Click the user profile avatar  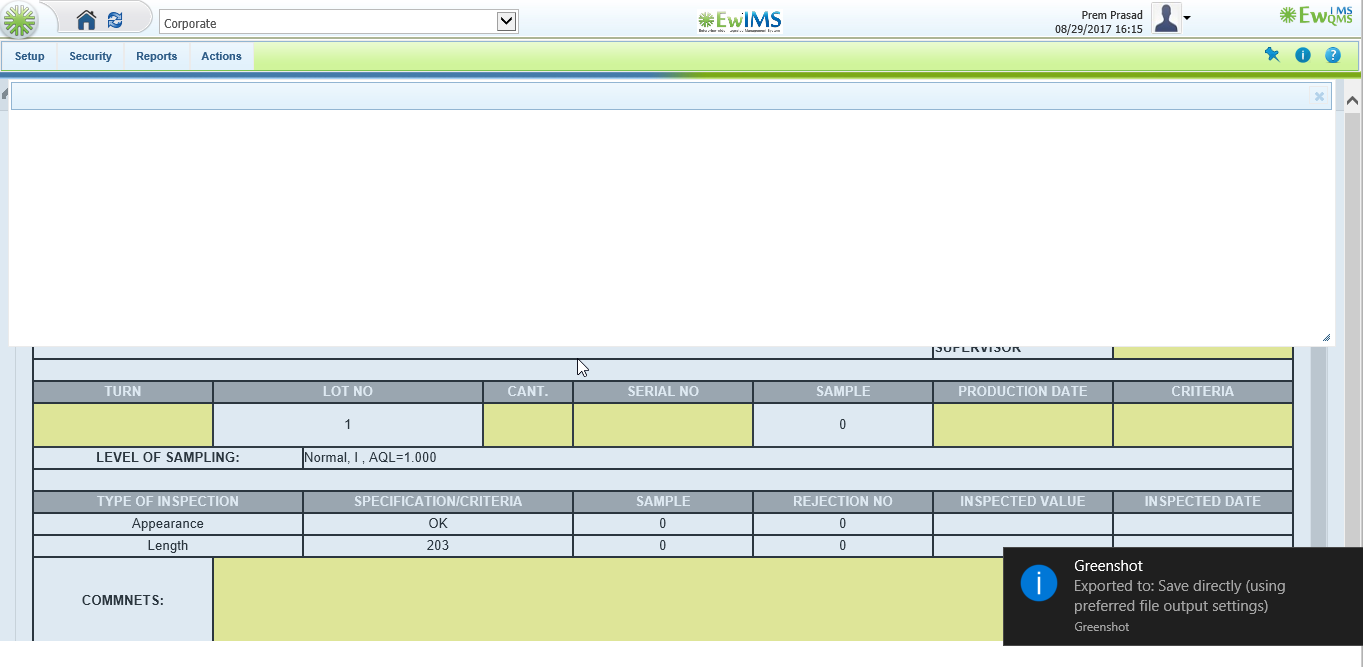pyautogui.click(x=1166, y=18)
